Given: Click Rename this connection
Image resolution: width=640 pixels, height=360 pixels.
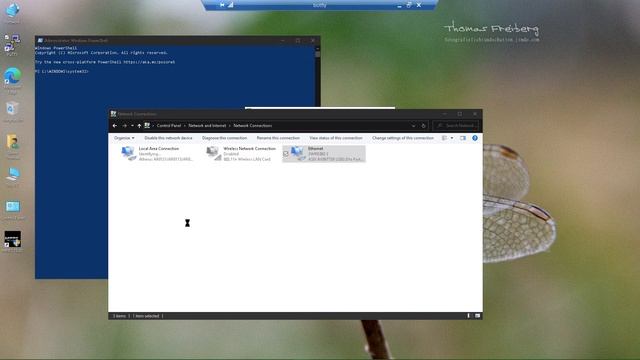Looking at the screenshot, I should coord(278,138).
